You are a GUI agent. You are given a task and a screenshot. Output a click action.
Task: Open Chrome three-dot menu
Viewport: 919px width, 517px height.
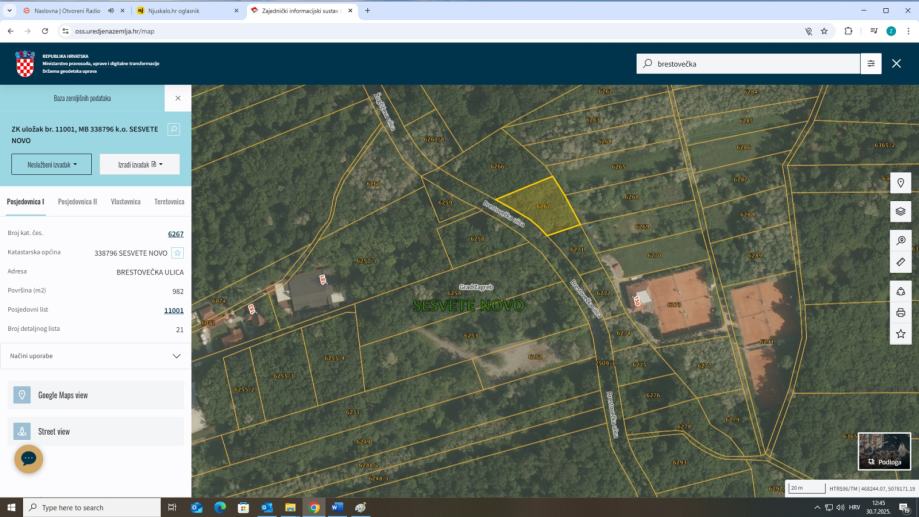908,31
